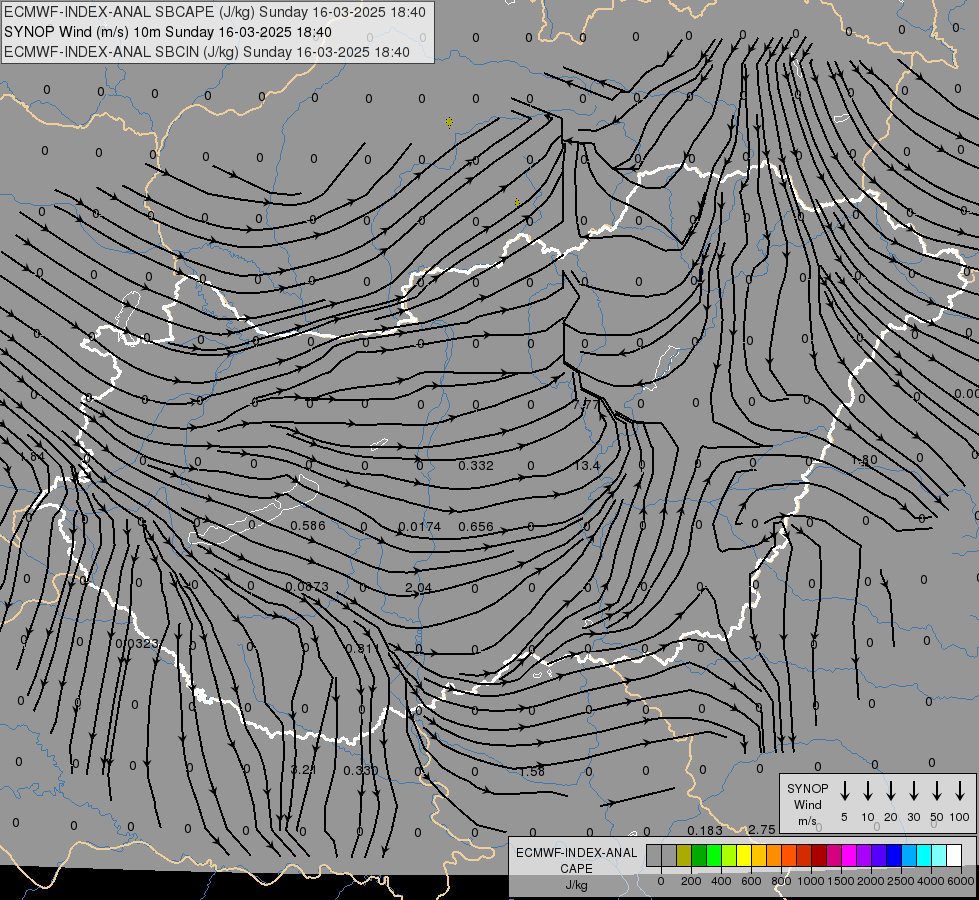Viewport: 979px width, 900px height.
Task: Click the 7.77 value on the map
Action: coord(586,404)
